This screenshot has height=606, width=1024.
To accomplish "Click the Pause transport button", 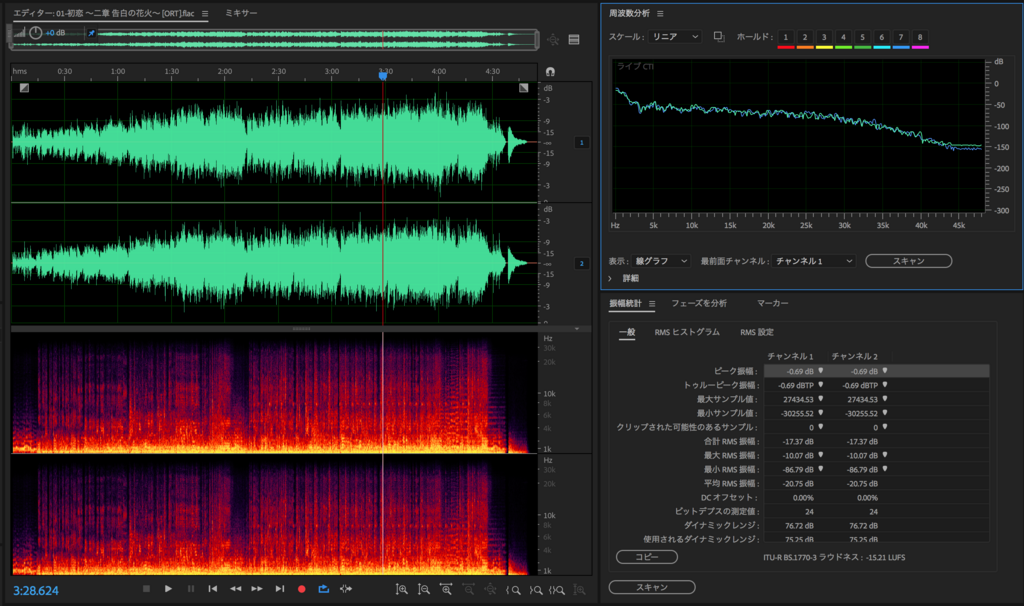I will point(191,589).
